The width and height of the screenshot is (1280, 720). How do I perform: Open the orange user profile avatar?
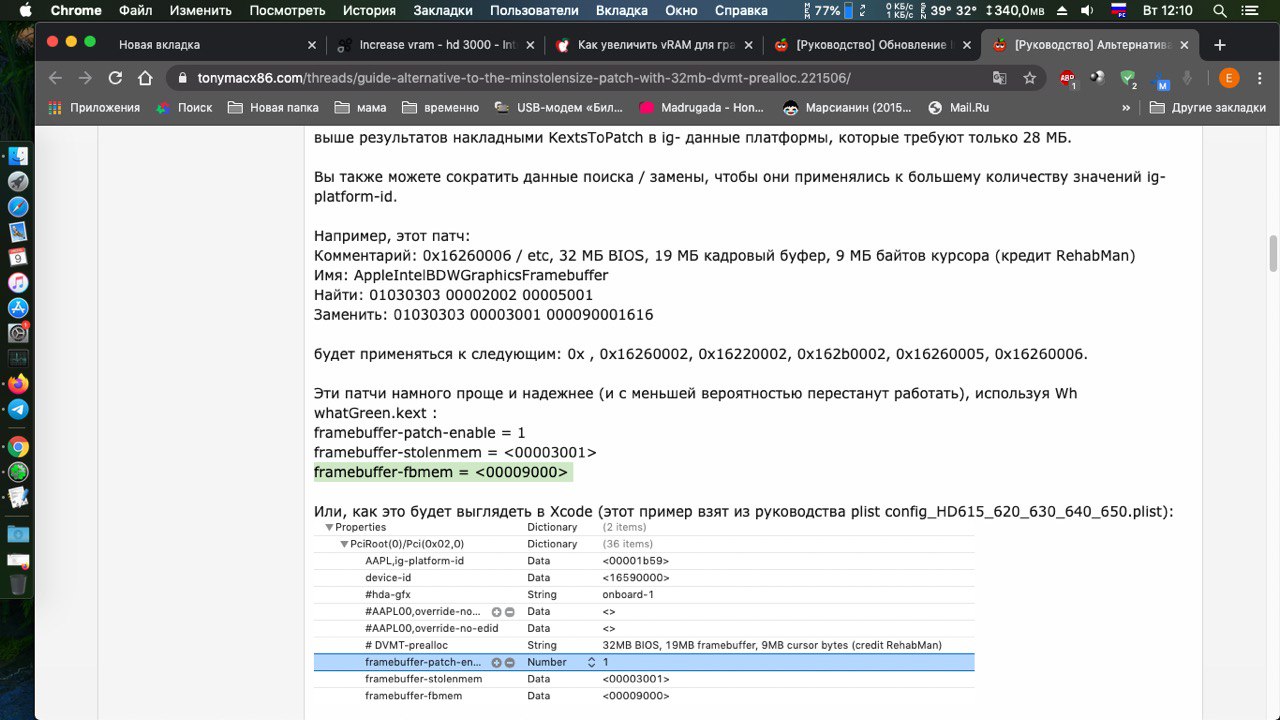(1229, 78)
